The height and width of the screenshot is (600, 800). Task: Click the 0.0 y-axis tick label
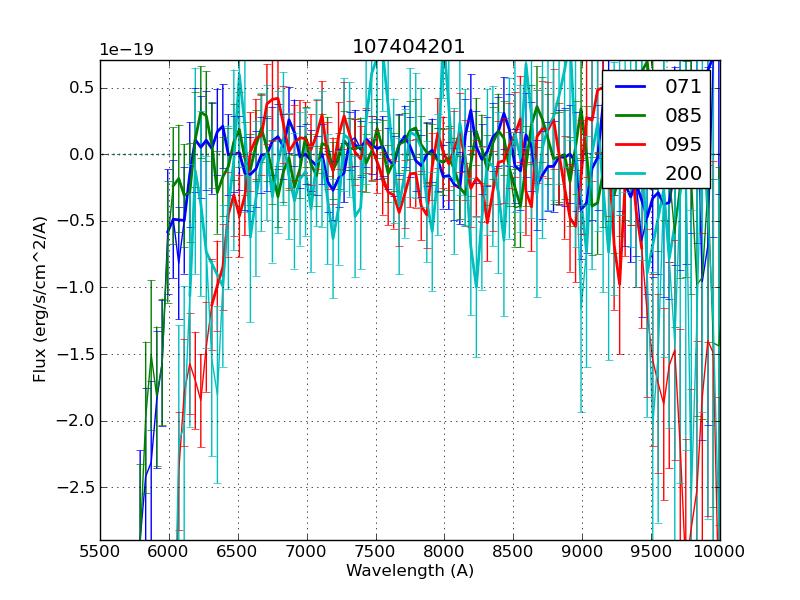[80, 154]
